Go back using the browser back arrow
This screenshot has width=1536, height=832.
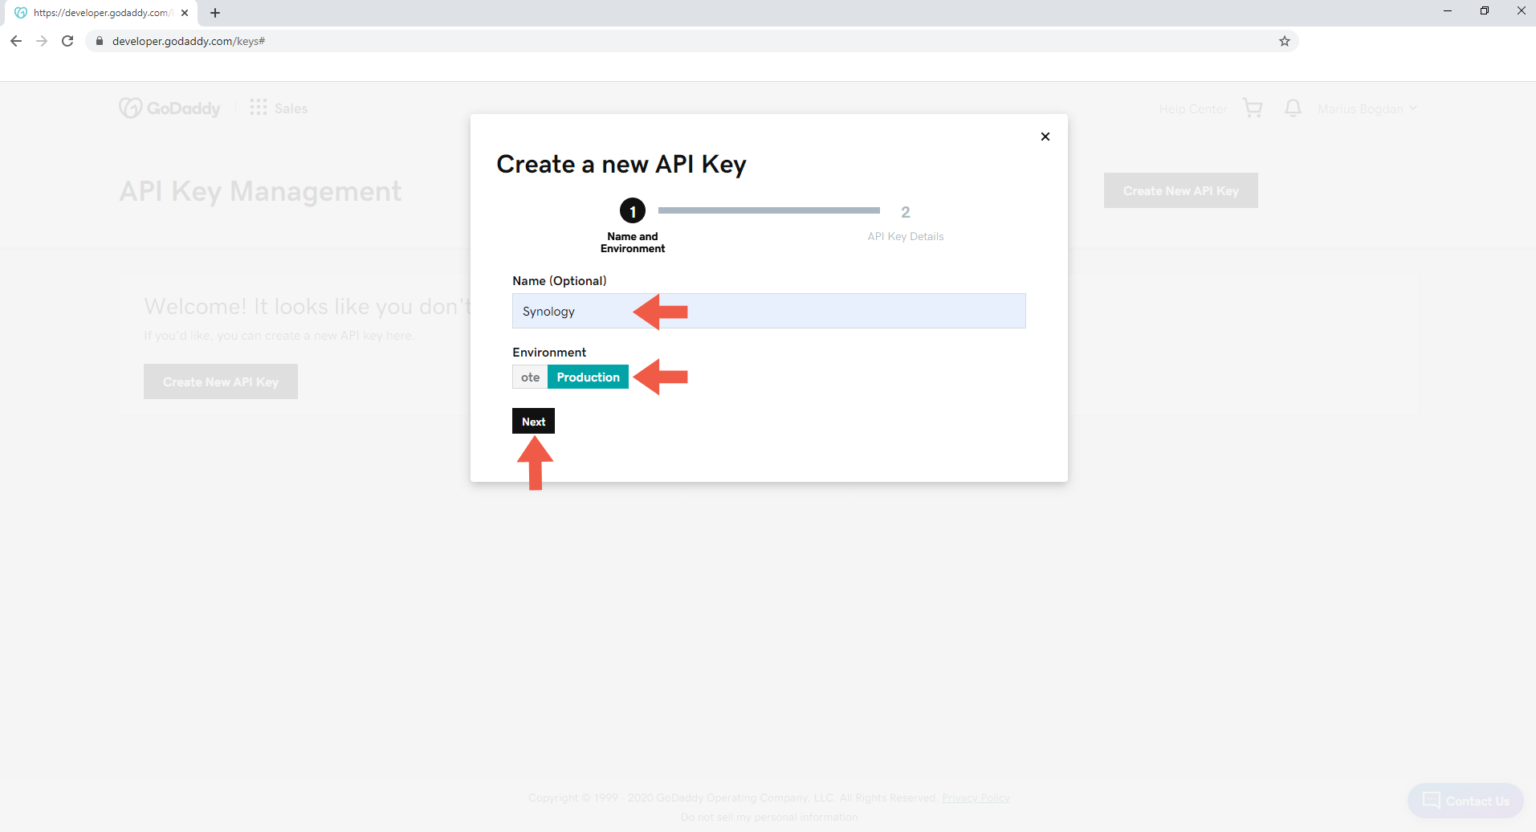[x=15, y=41]
